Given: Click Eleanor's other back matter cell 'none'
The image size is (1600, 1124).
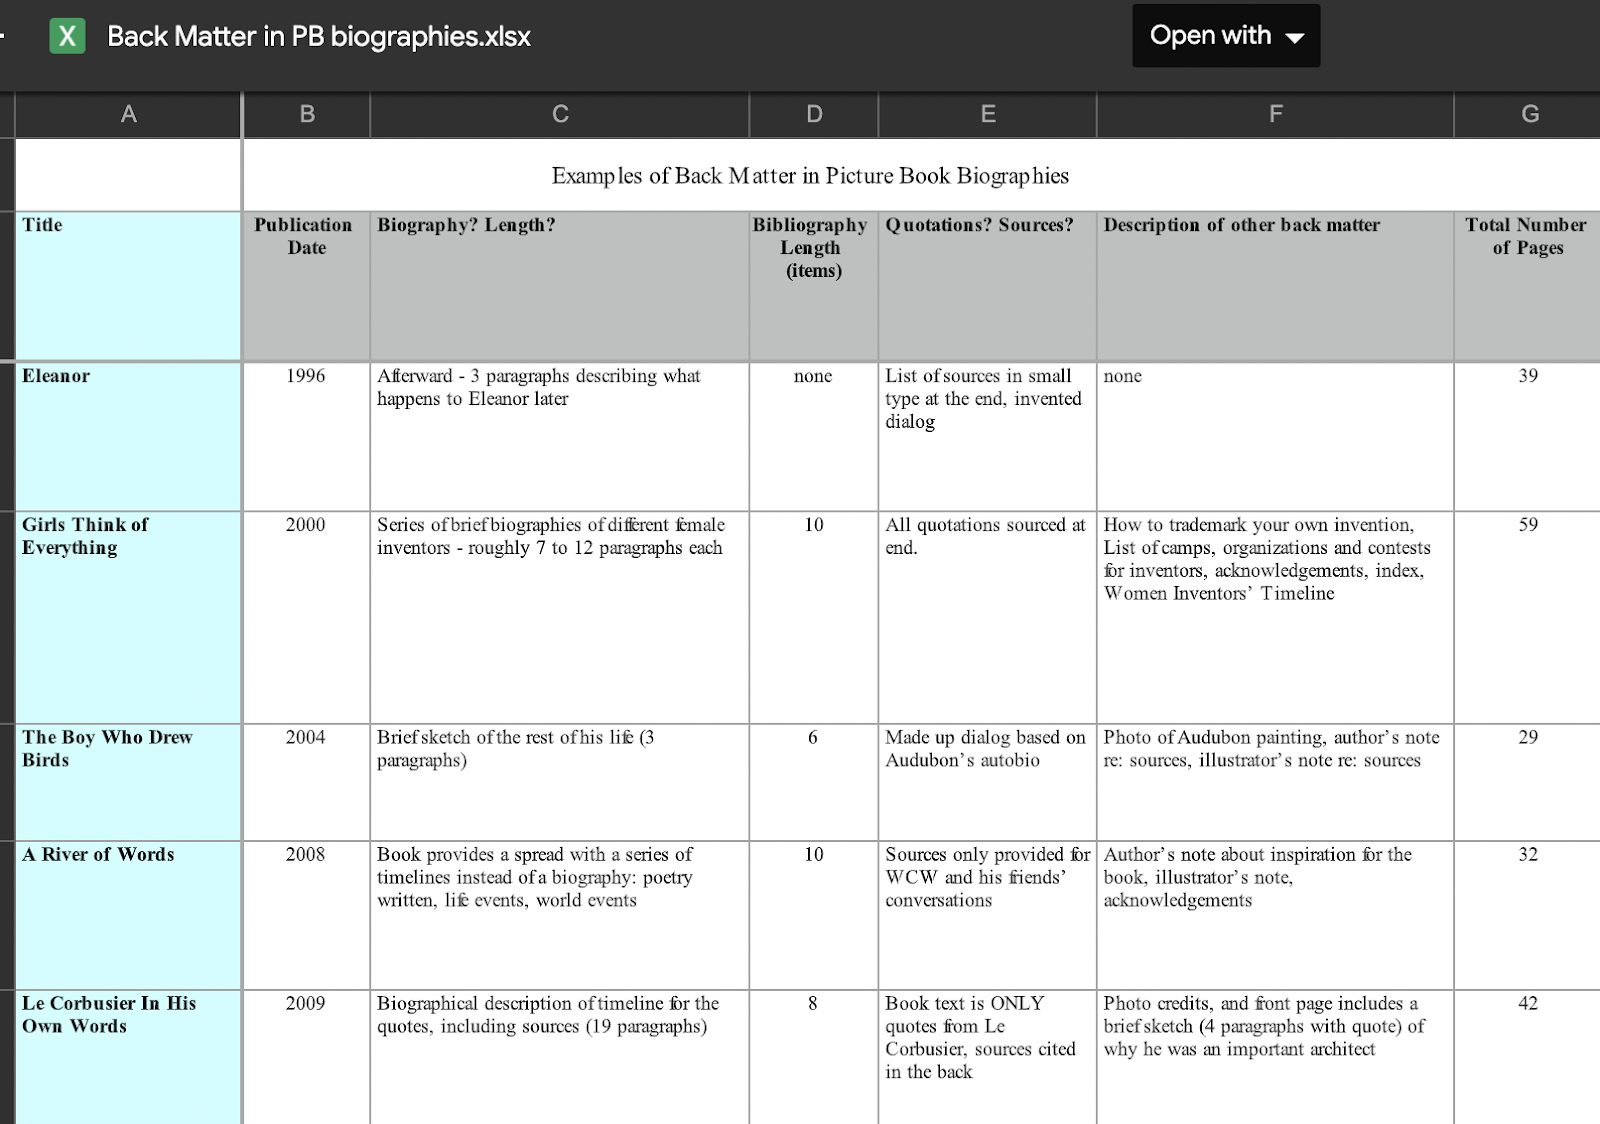Looking at the screenshot, I should 1276,436.
